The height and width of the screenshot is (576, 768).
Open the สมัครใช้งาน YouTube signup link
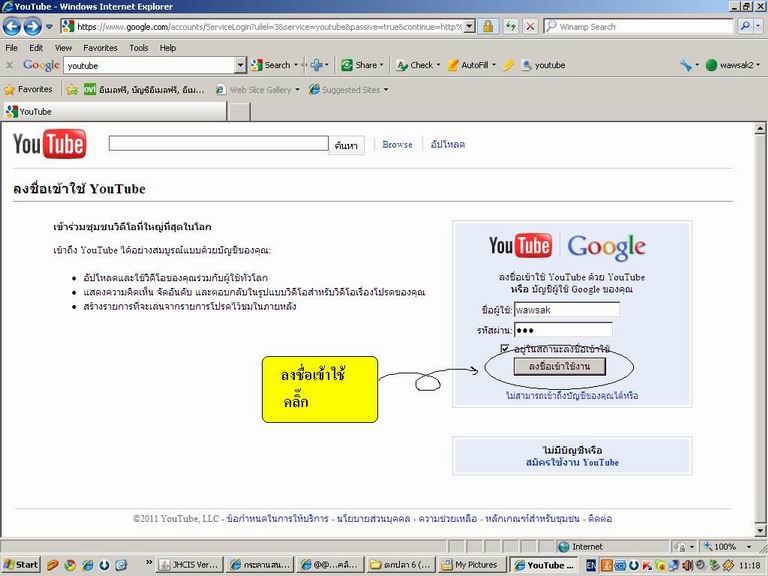[572, 462]
